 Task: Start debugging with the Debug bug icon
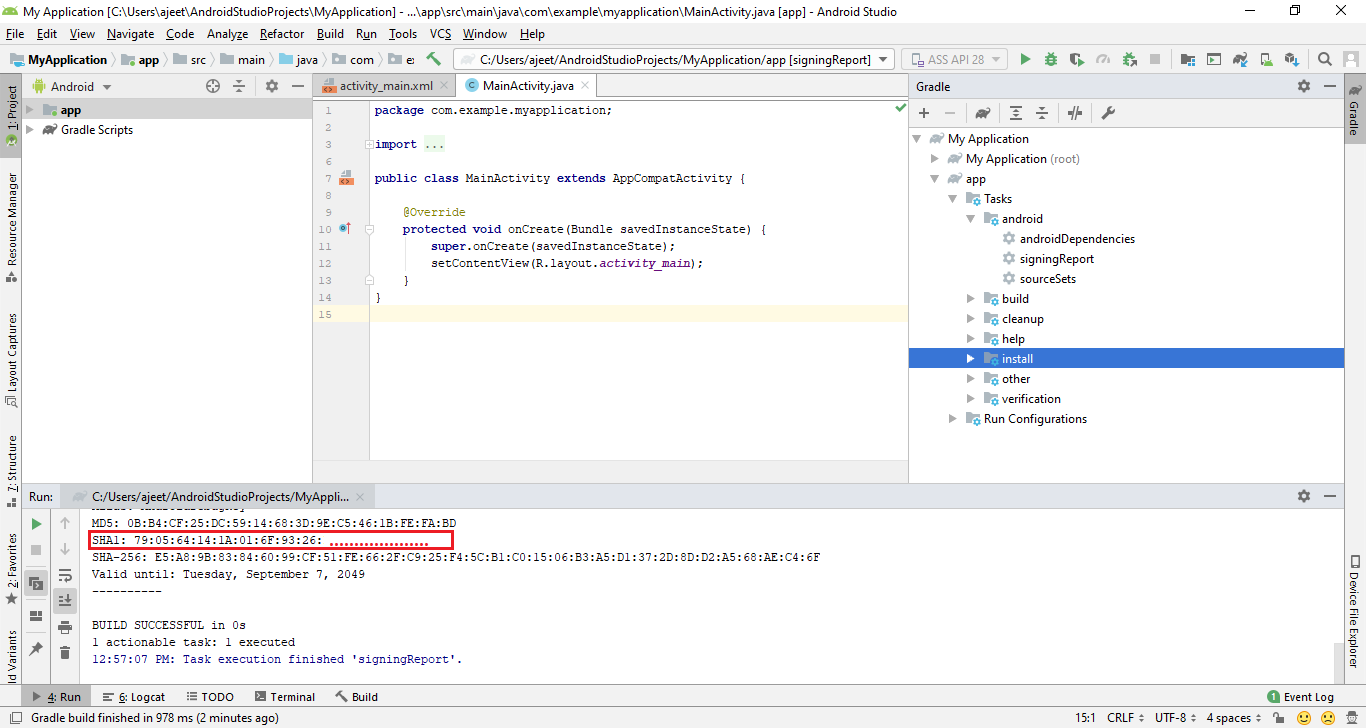[x=1051, y=60]
